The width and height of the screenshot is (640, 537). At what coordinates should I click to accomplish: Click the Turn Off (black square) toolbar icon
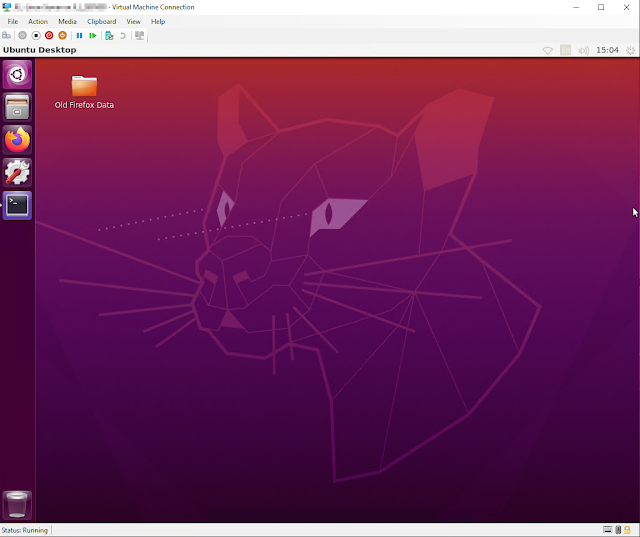(x=36, y=36)
